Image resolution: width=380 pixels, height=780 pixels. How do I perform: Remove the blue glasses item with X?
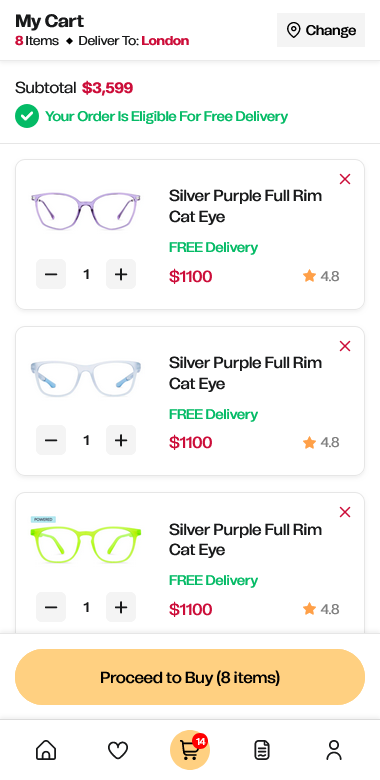pos(345,346)
